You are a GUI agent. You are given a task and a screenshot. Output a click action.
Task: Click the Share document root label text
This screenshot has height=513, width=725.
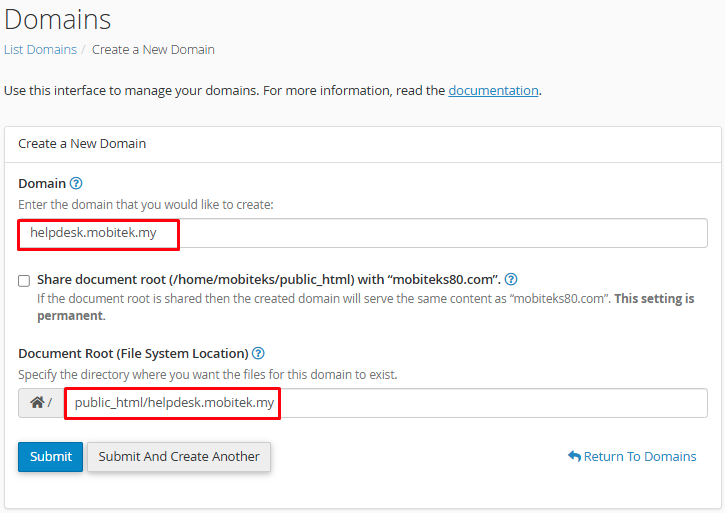(268, 280)
